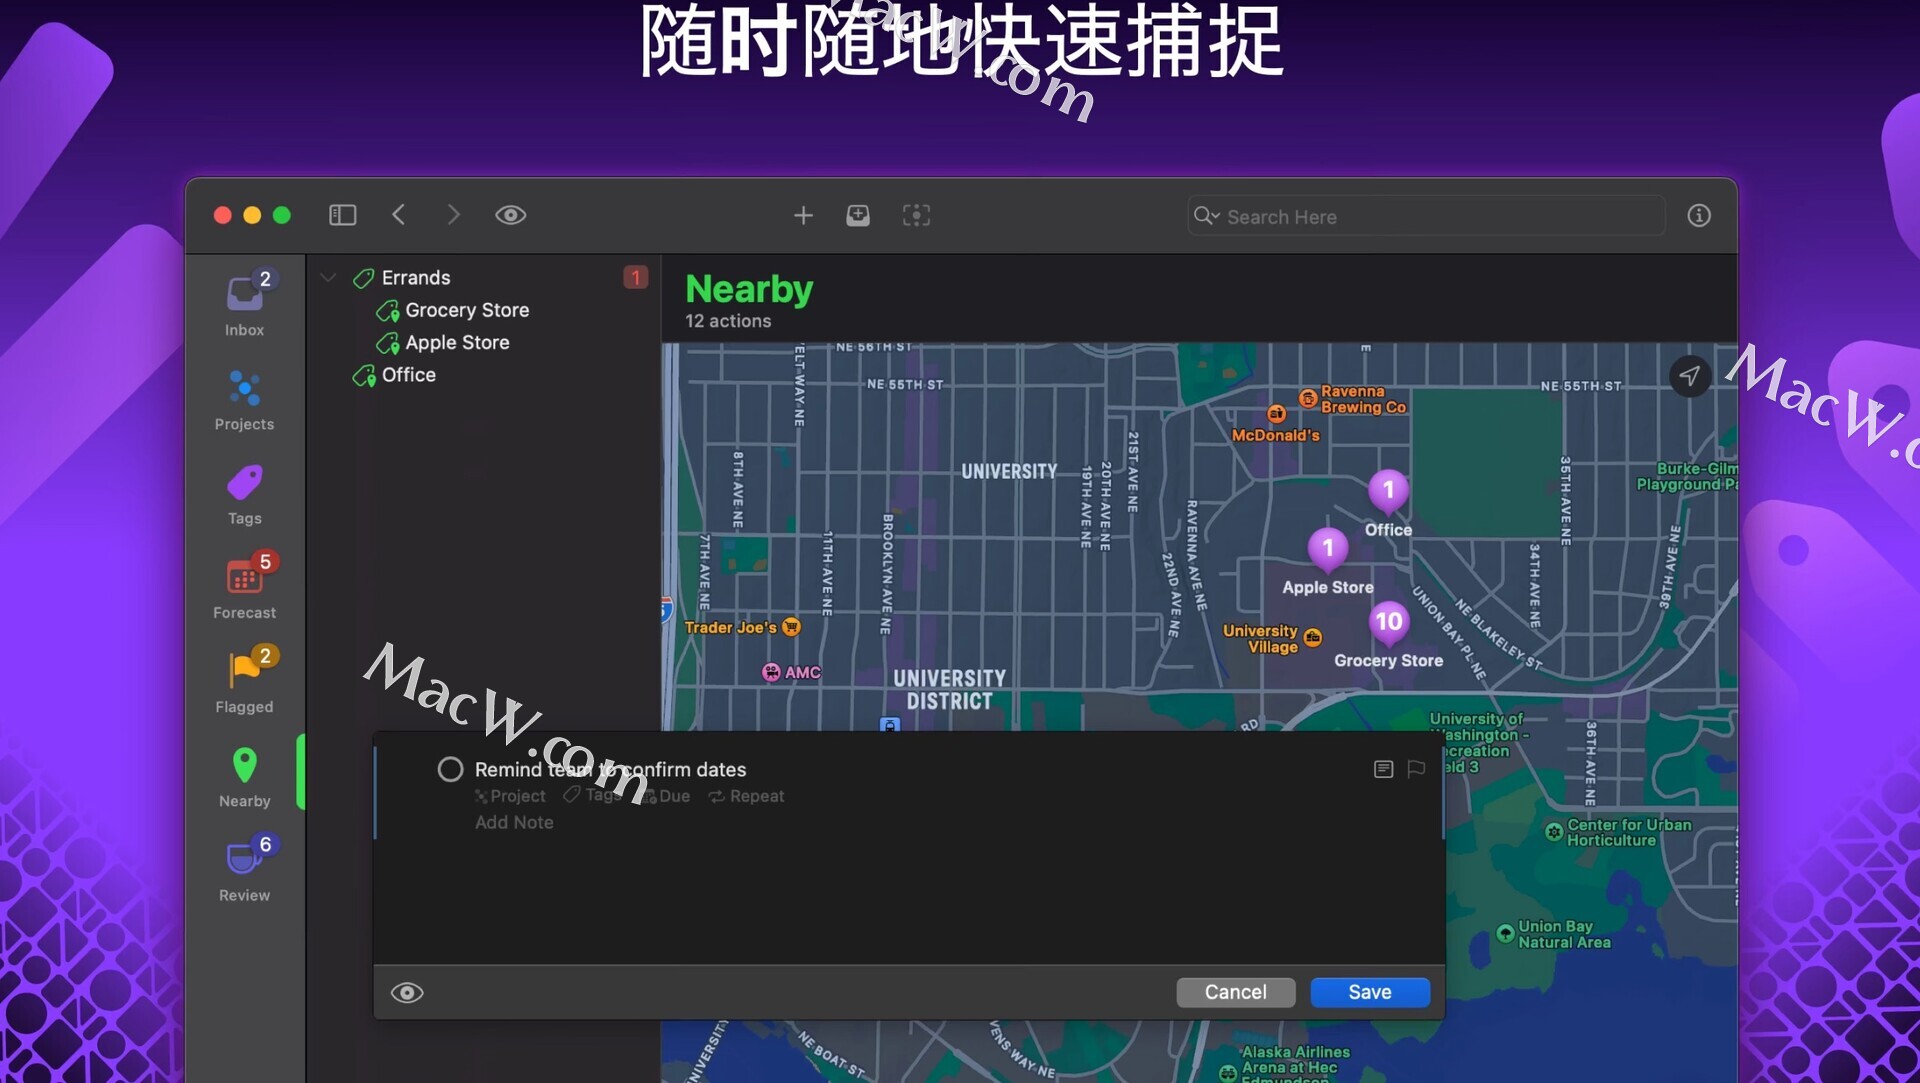Save the new action
The width and height of the screenshot is (1920, 1083).
[x=1369, y=992]
